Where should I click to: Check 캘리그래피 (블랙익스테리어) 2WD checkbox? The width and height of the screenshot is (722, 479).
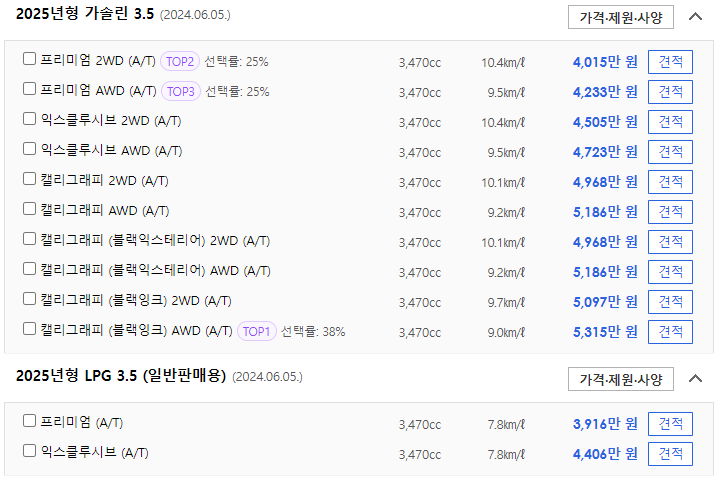coord(29,239)
